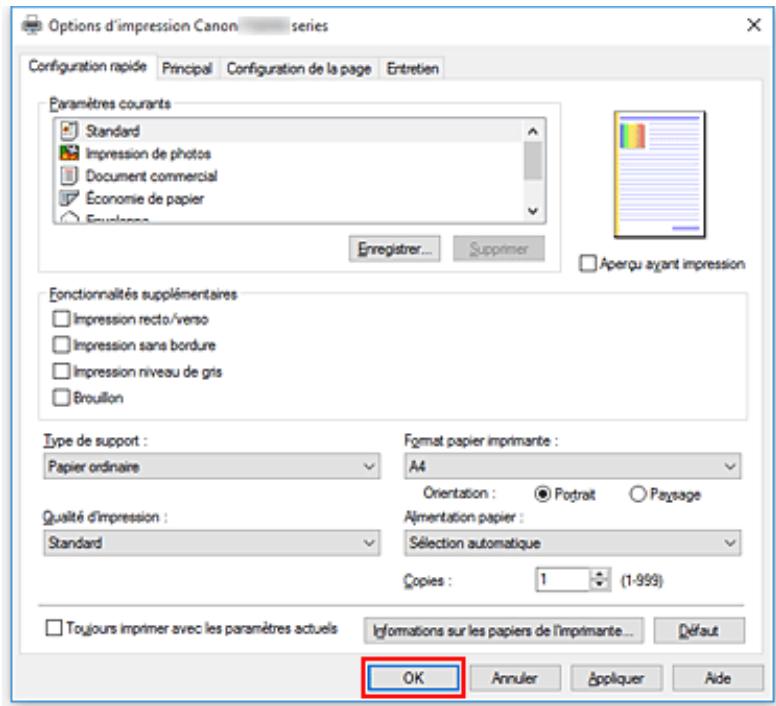Decrease copies with the down arrow
Screen dimensions: 776x706
(x=600, y=585)
